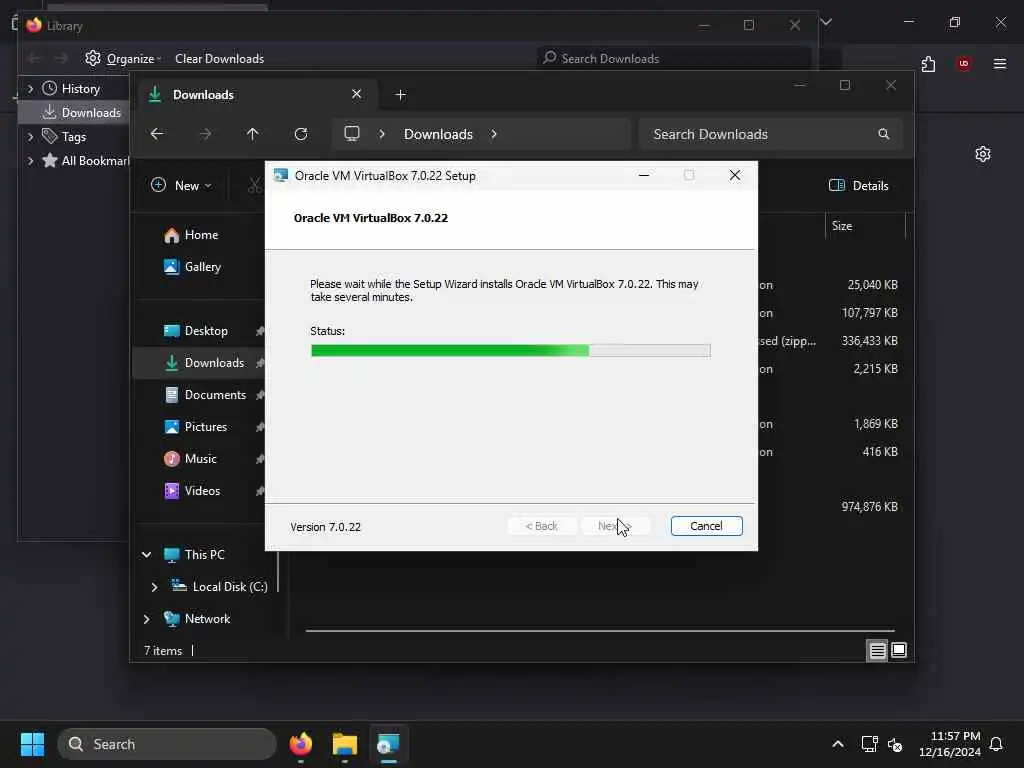
Task: Switch to details list view
Action: click(877, 650)
